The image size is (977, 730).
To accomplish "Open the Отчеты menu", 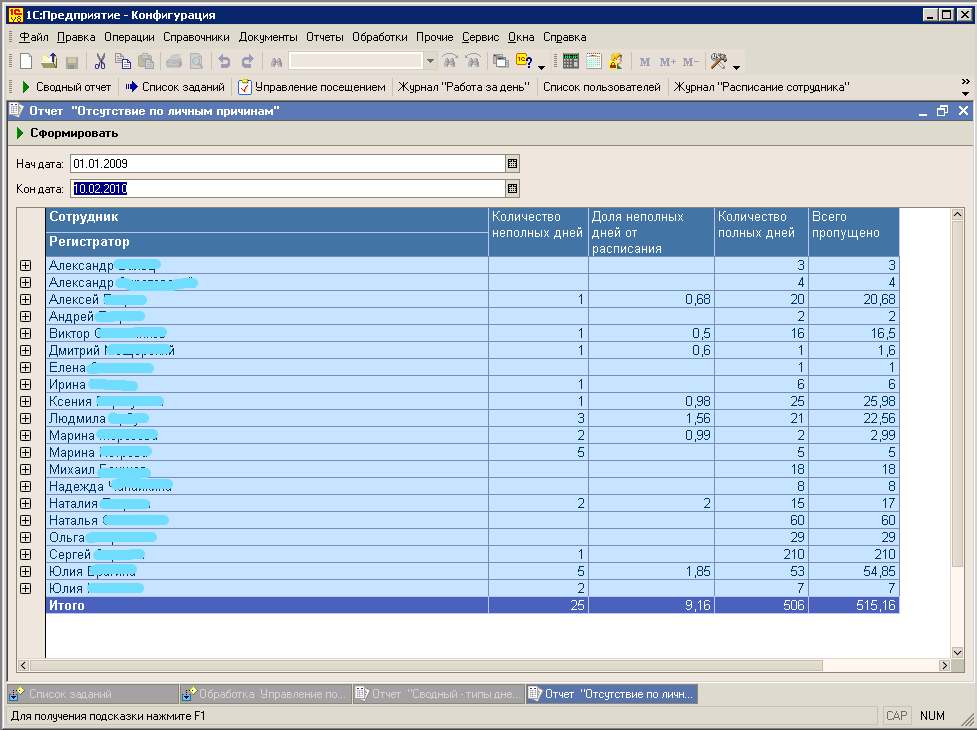I will pyautogui.click(x=325, y=37).
